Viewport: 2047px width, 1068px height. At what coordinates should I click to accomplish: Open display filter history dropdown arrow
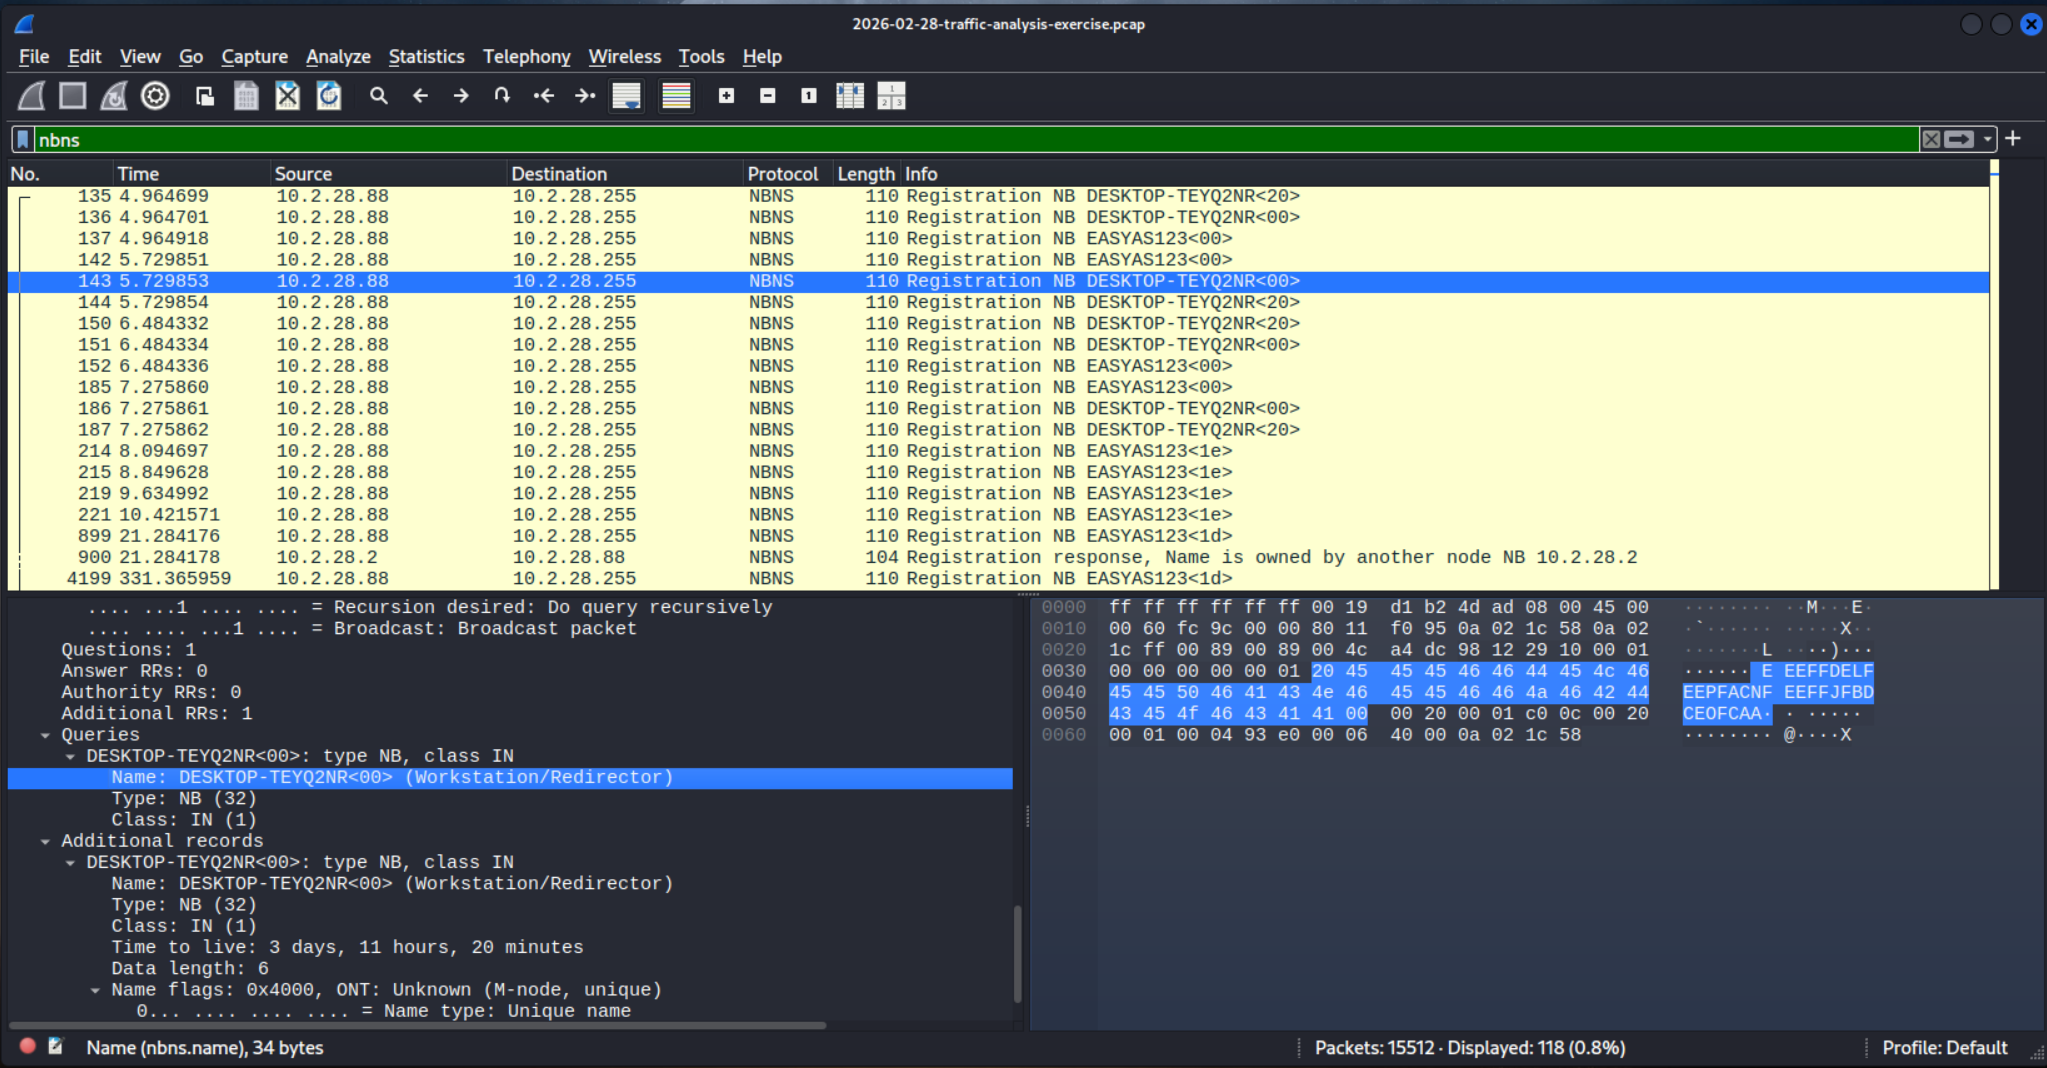pyautogui.click(x=1988, y=140)
